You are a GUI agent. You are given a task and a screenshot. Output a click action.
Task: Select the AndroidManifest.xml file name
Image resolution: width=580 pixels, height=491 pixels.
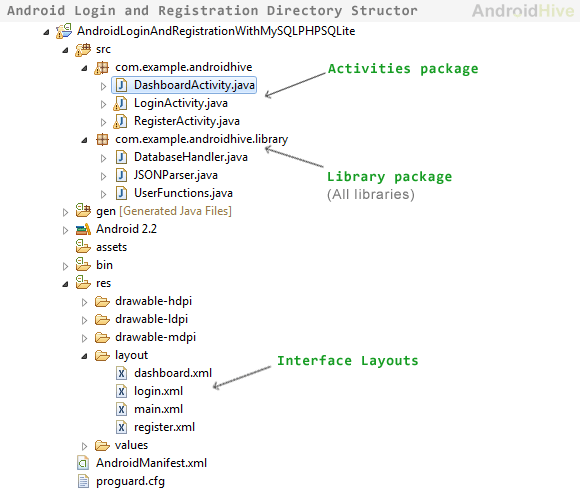[x=151, y=463]
